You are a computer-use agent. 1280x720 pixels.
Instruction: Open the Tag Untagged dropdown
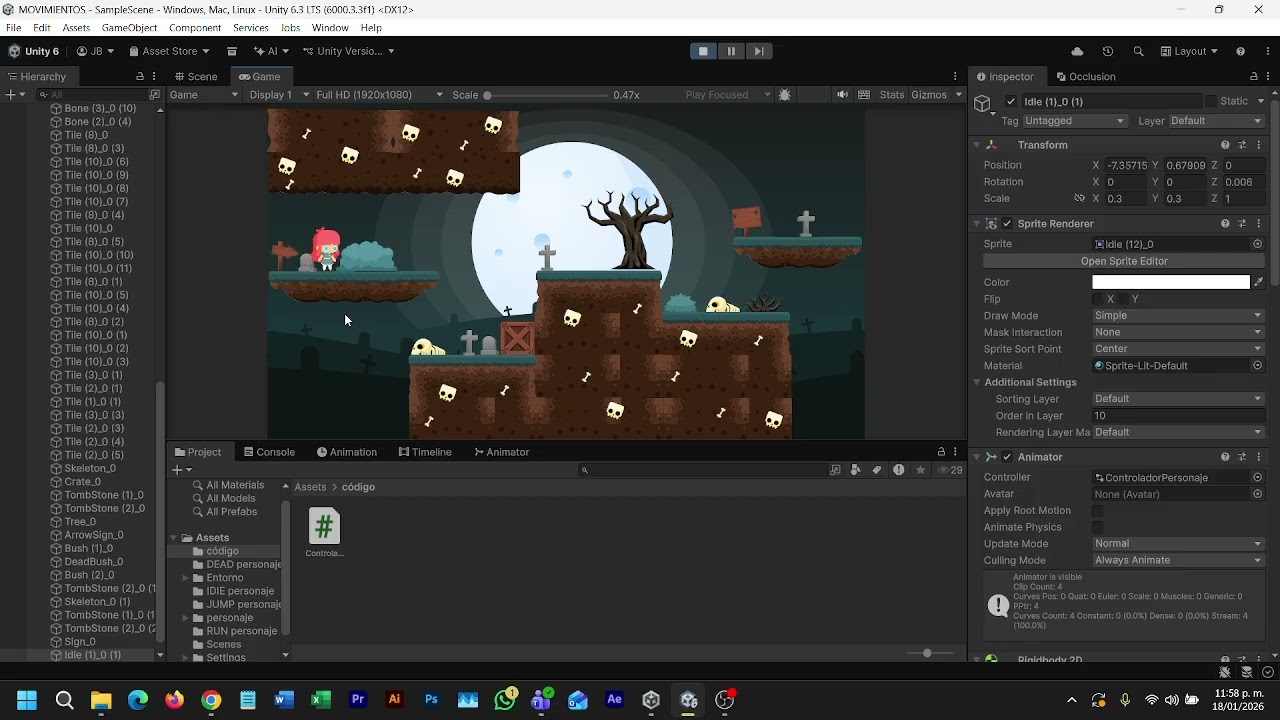tap(1075, 121)
